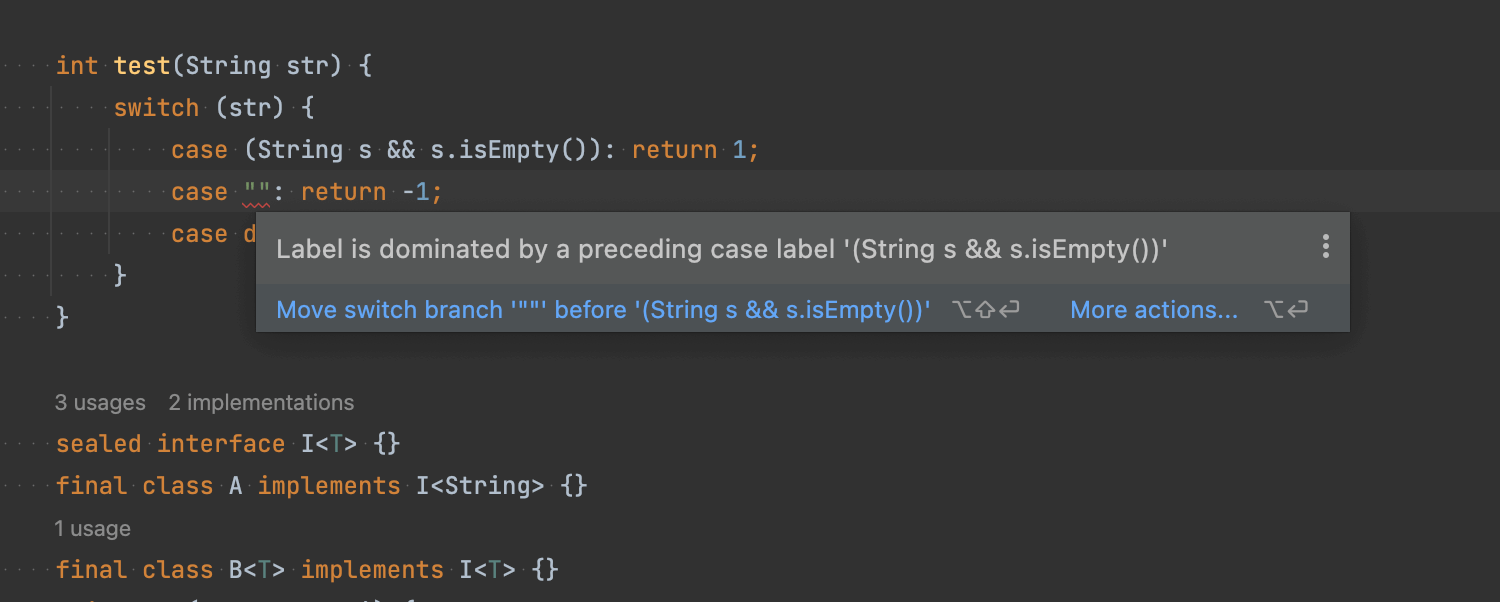Viewport: 1500px width, 602px height.
Task: Open the "2 implementations" hint
Action: coord(261,403)
